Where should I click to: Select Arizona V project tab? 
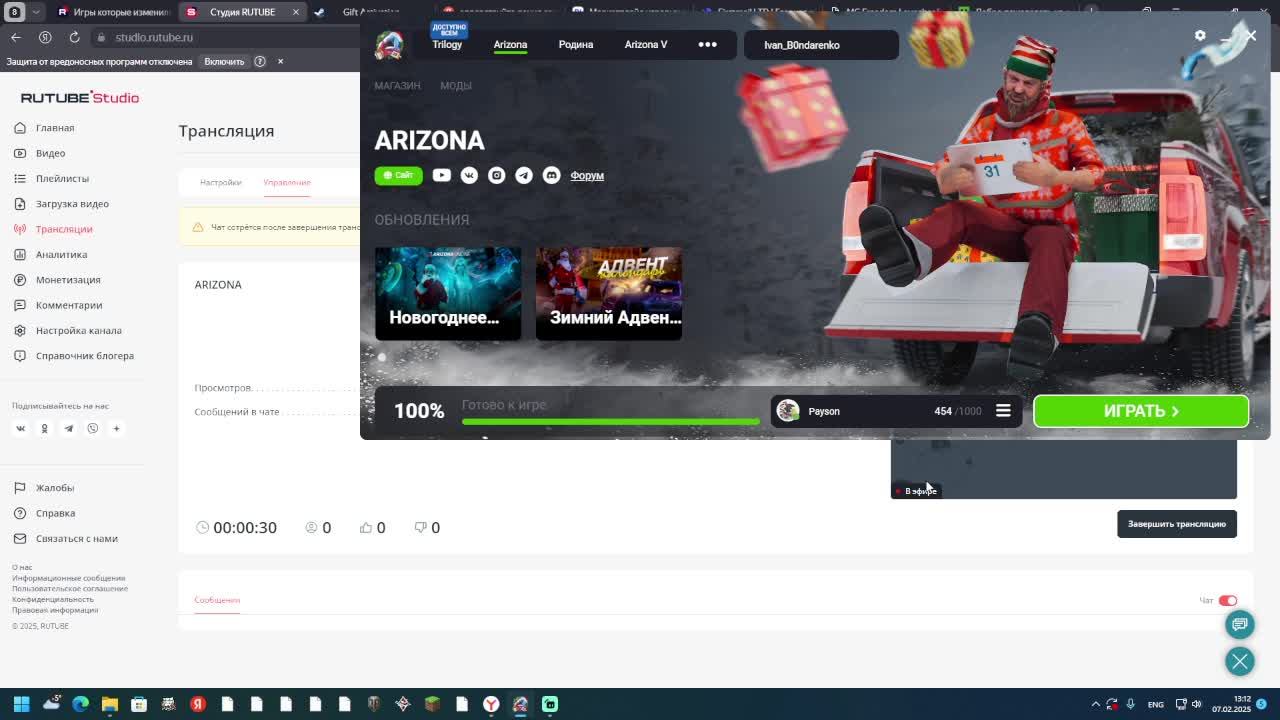point(646,44)
